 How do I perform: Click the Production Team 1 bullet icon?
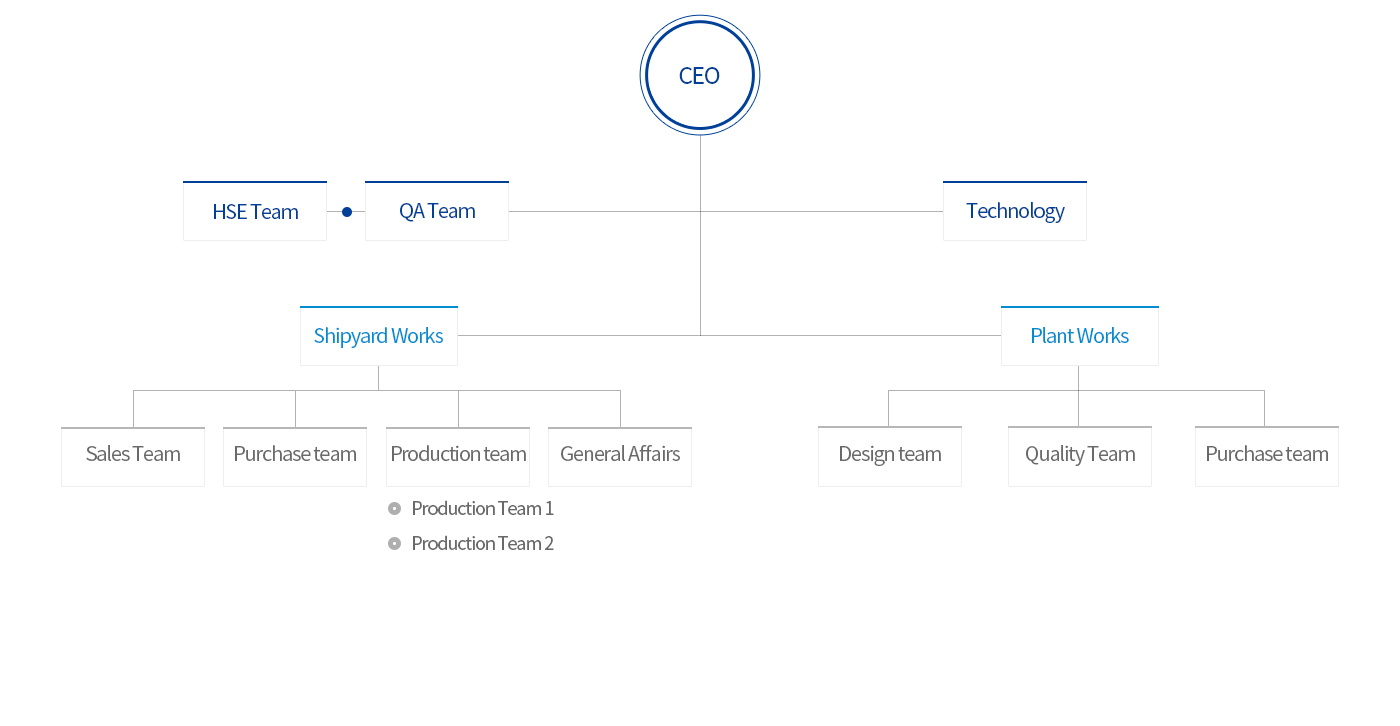tap(394, 508)
